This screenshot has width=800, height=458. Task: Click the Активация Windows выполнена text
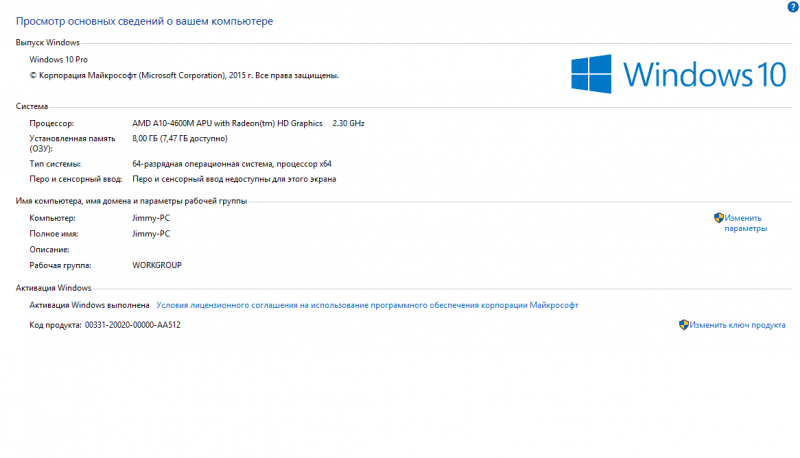pyautogui.click(x=89, y=305)
